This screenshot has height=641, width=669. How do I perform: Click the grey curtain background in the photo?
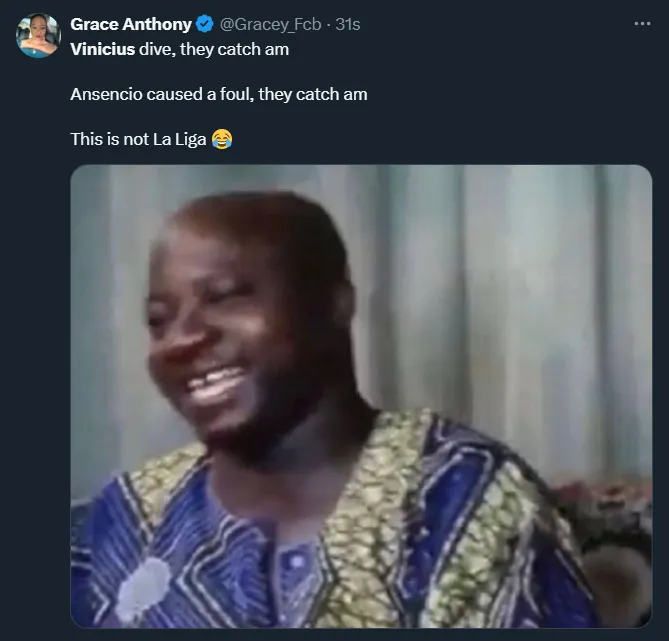[x=500, y=300]
